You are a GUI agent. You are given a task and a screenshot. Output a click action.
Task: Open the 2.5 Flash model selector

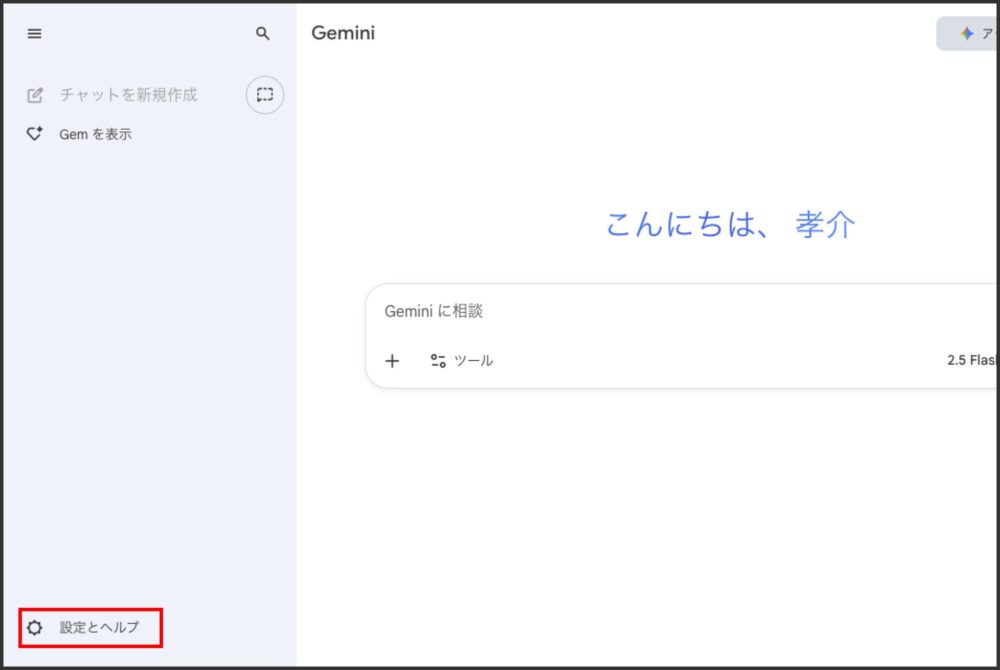(970, 360)
